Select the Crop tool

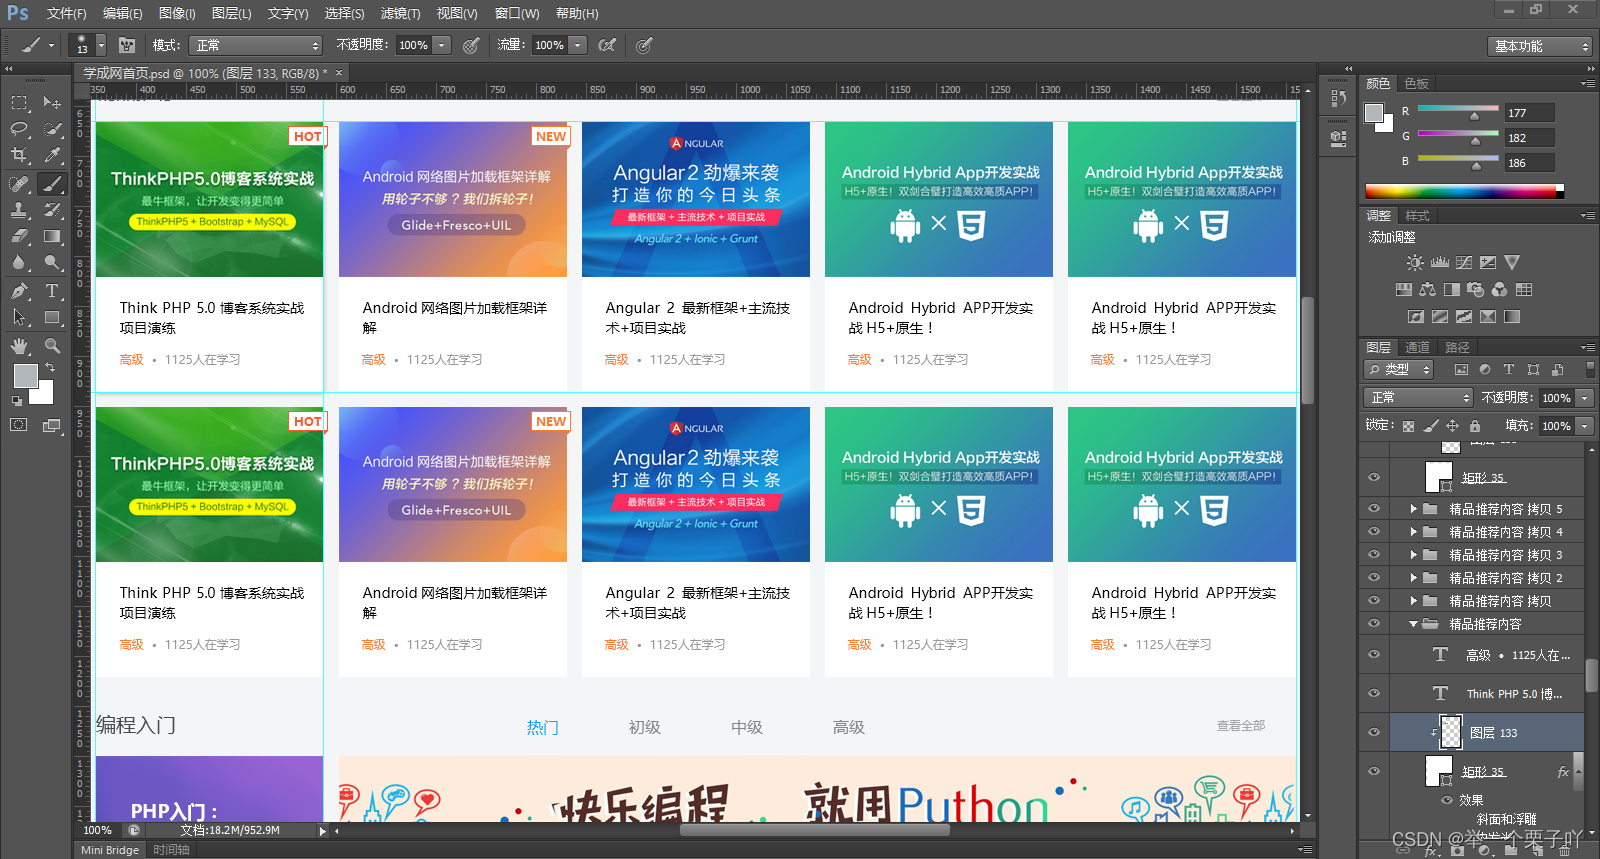coord(19,155)
